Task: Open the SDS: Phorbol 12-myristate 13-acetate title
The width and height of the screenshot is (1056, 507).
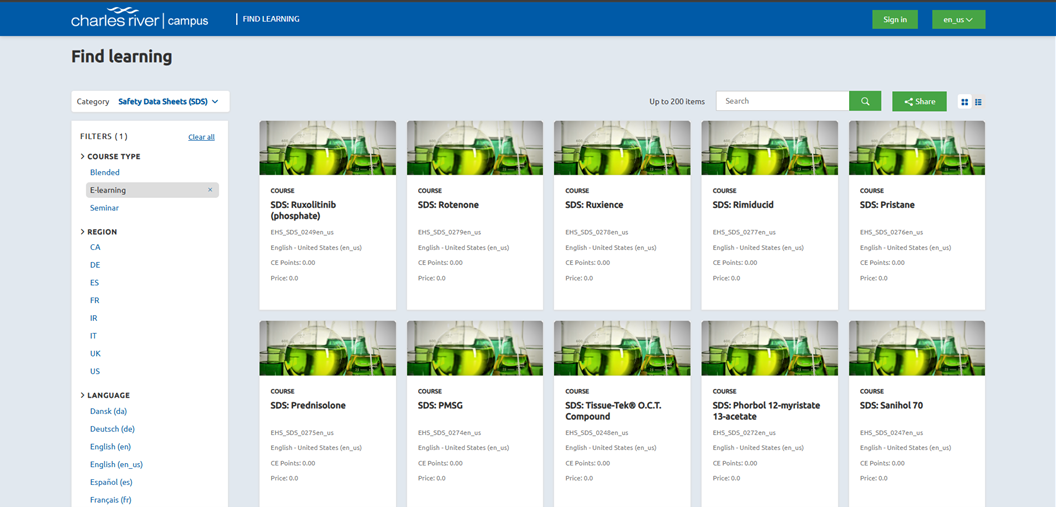Action: (x=766, y=411)
